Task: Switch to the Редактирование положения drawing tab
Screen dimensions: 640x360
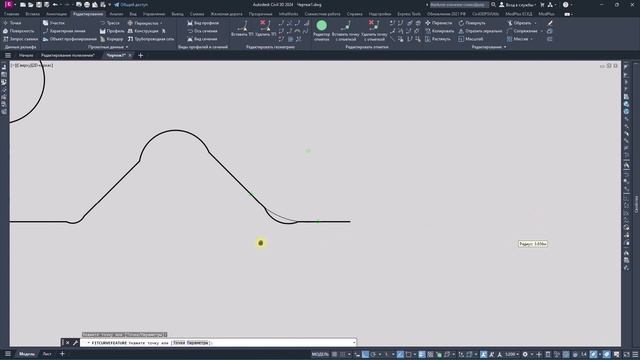Action: pos(68,55)
